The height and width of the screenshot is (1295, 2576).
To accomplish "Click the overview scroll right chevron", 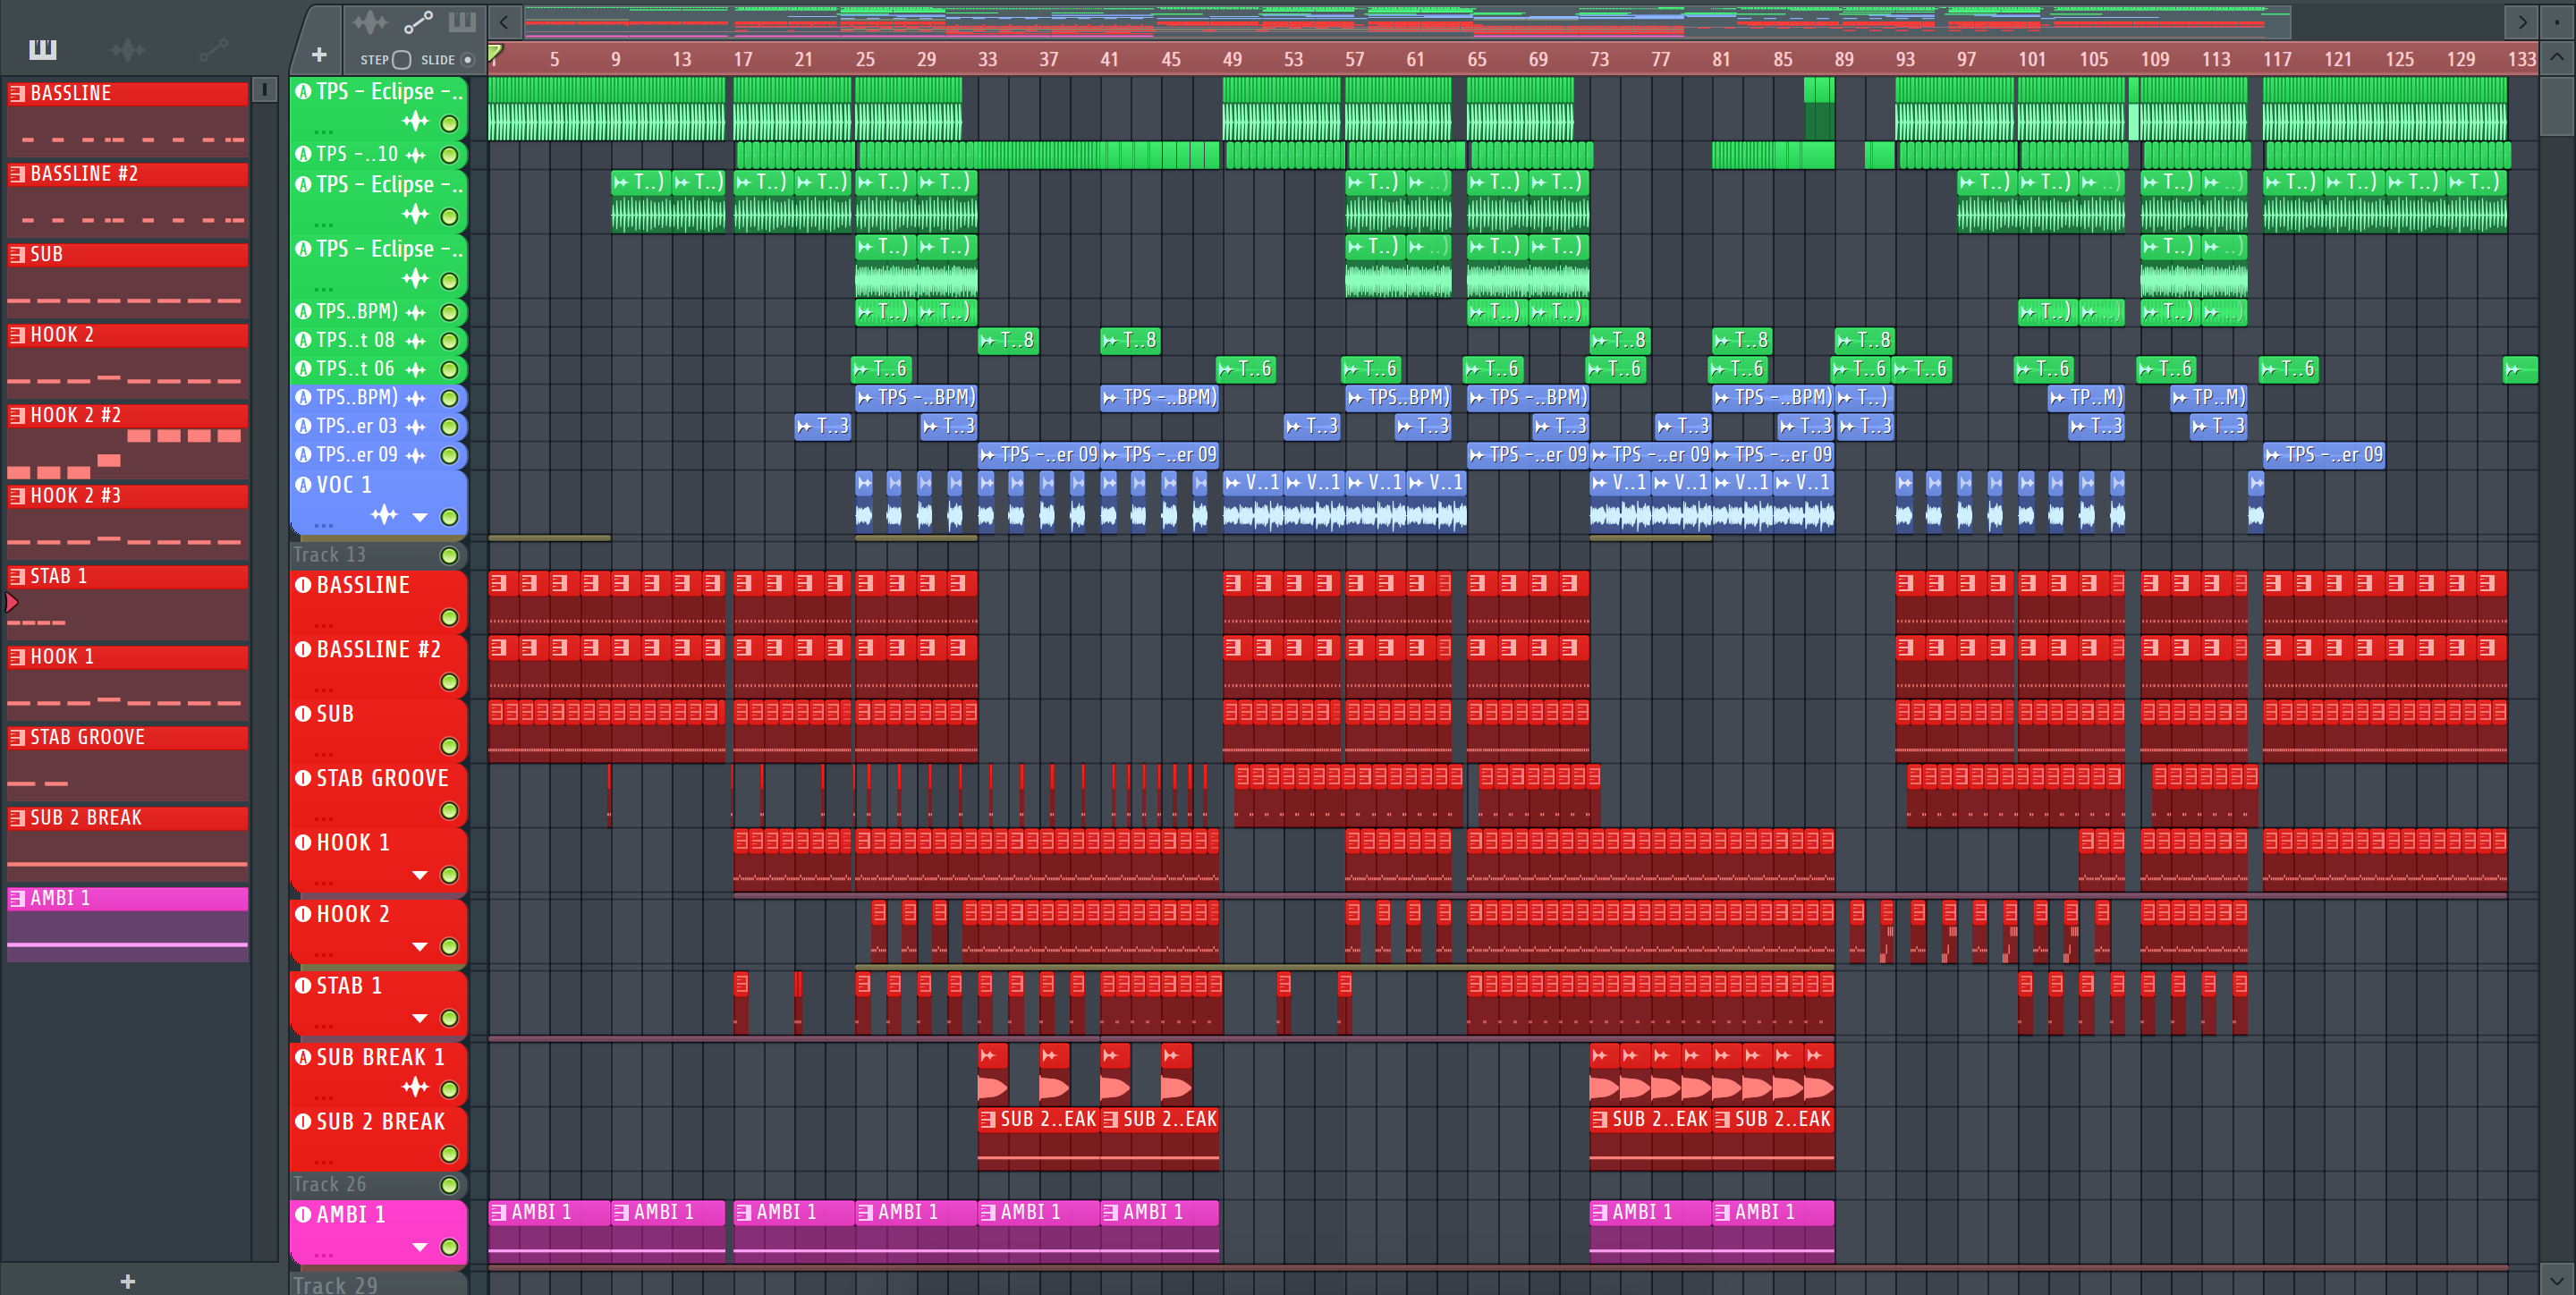I will pyautogui.click(x=2522, y=21).
